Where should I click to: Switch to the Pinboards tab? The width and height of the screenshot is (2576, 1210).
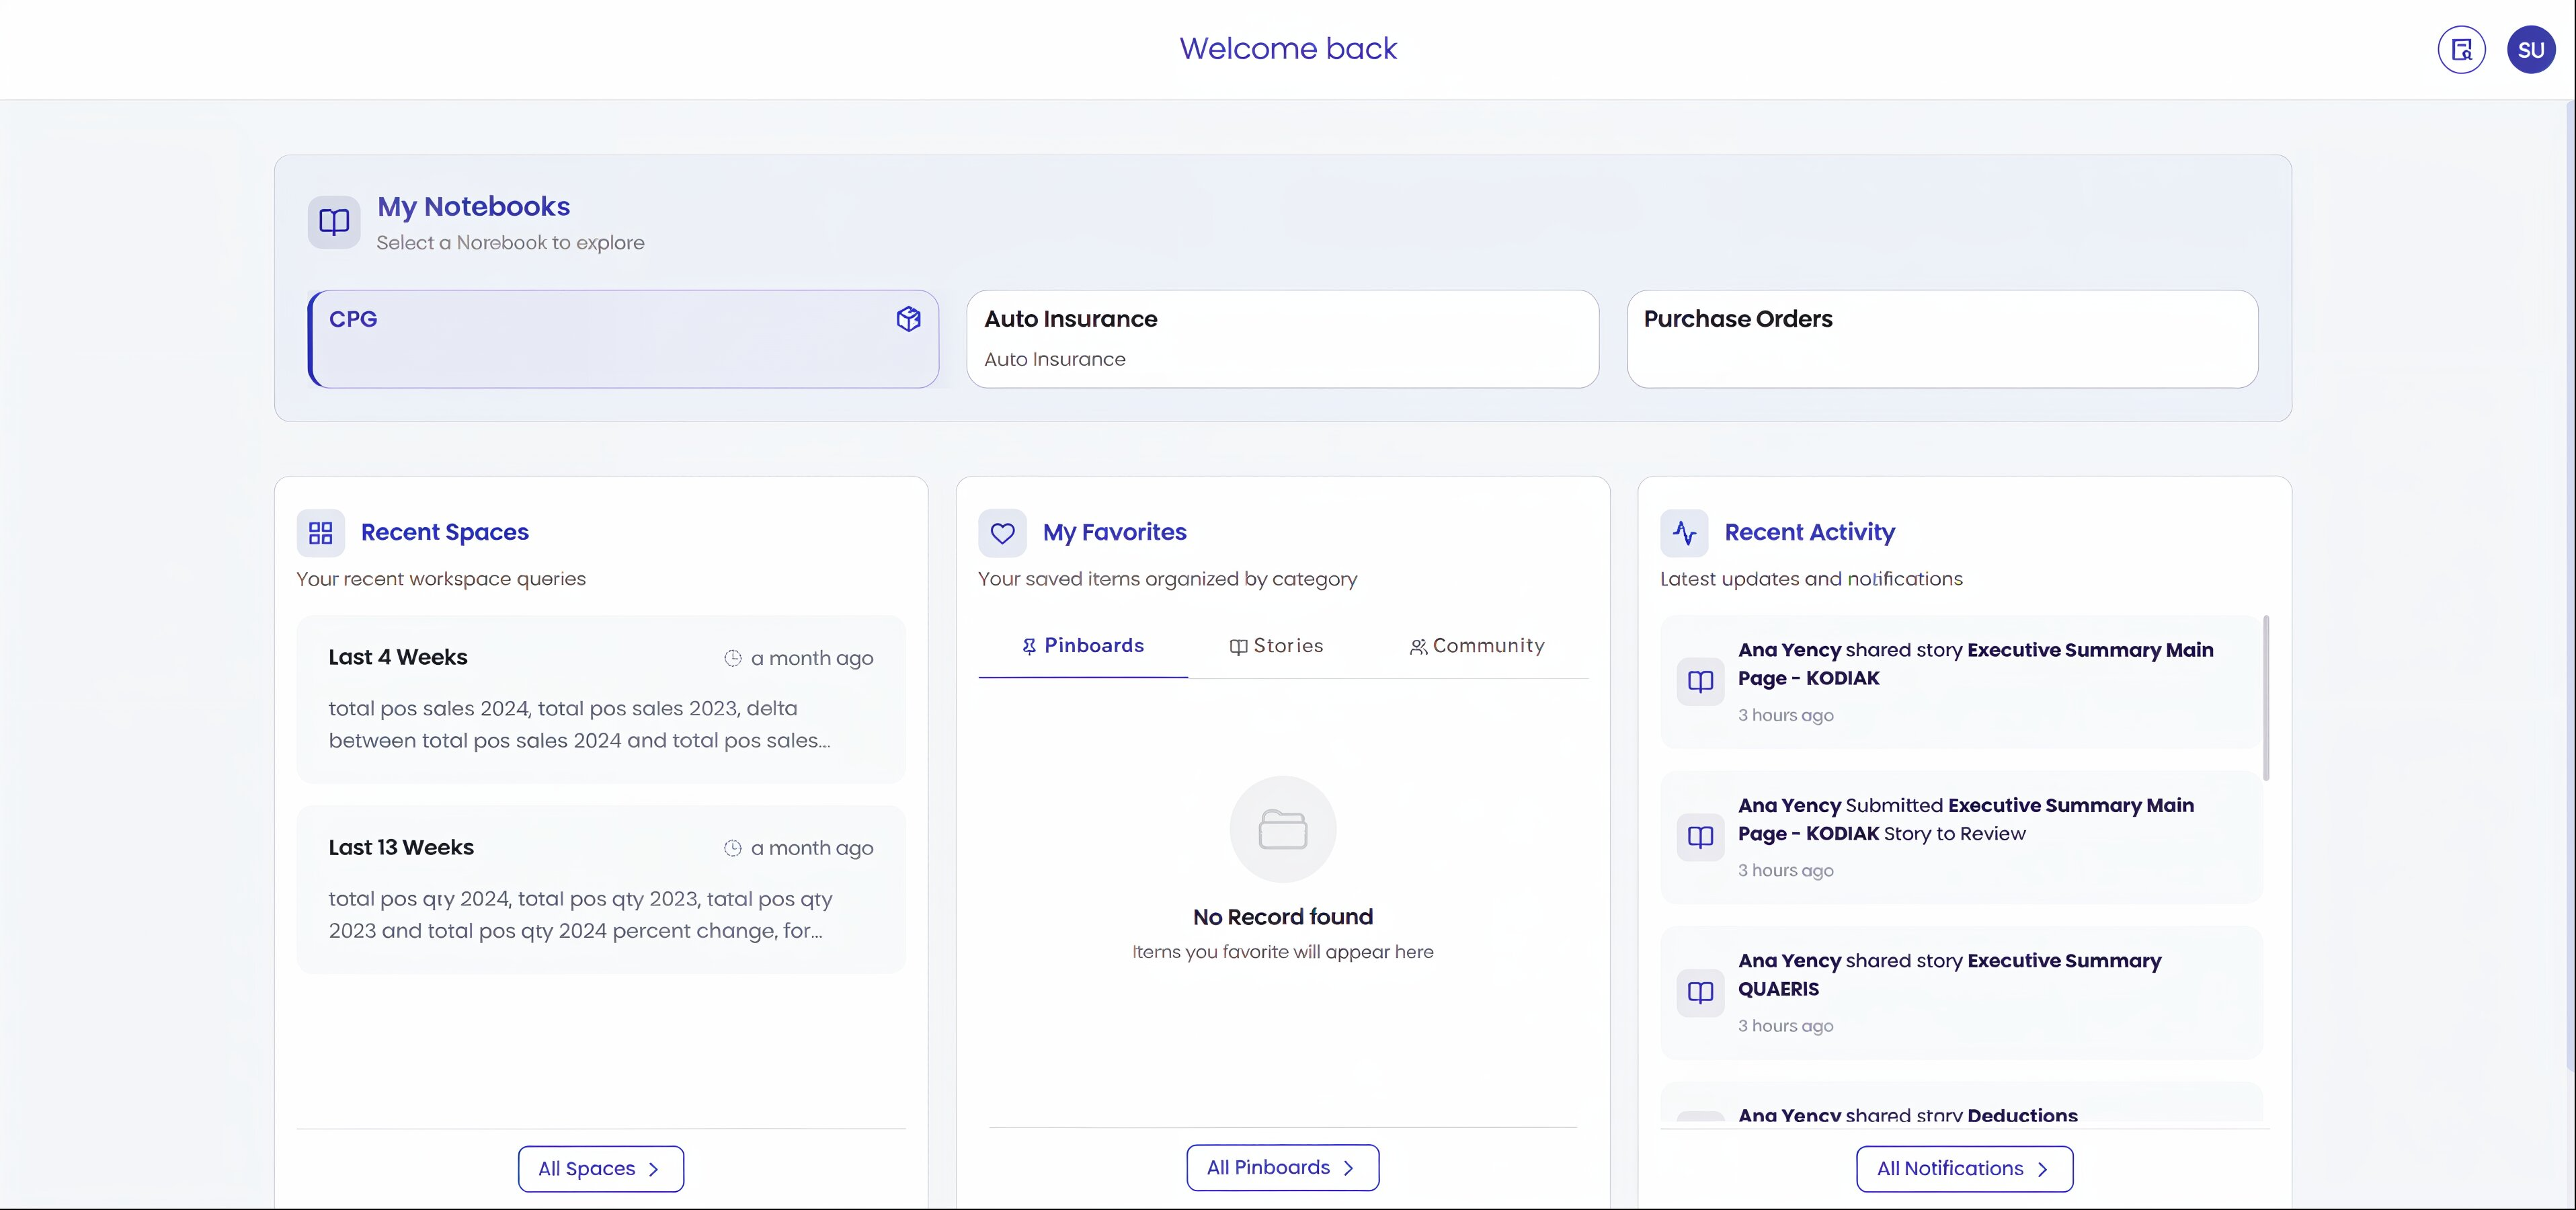point(1083,646)
